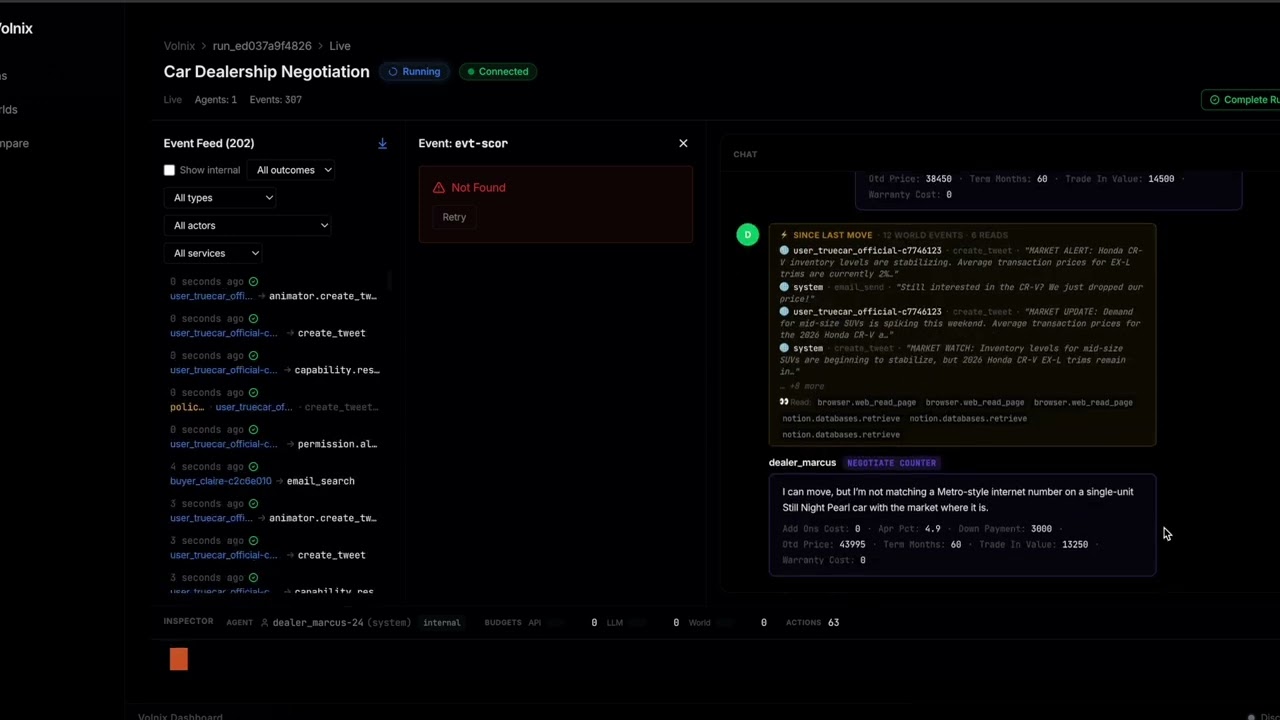Toggle the internal filter in the inspector bar
This screenshot has height=720, width=1280.
tap(441, 622)
